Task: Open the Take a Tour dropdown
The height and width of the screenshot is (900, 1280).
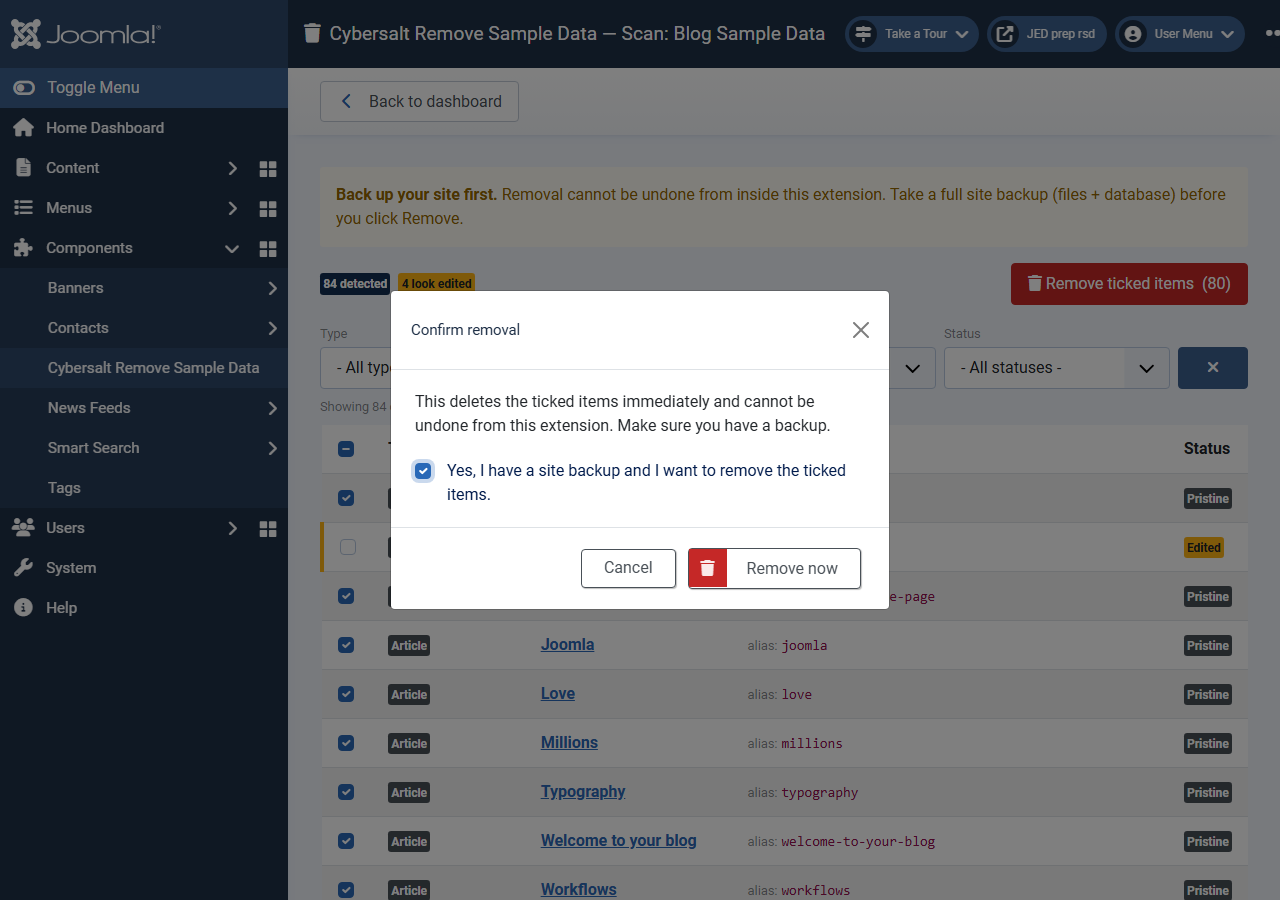Action: (912, 34)
